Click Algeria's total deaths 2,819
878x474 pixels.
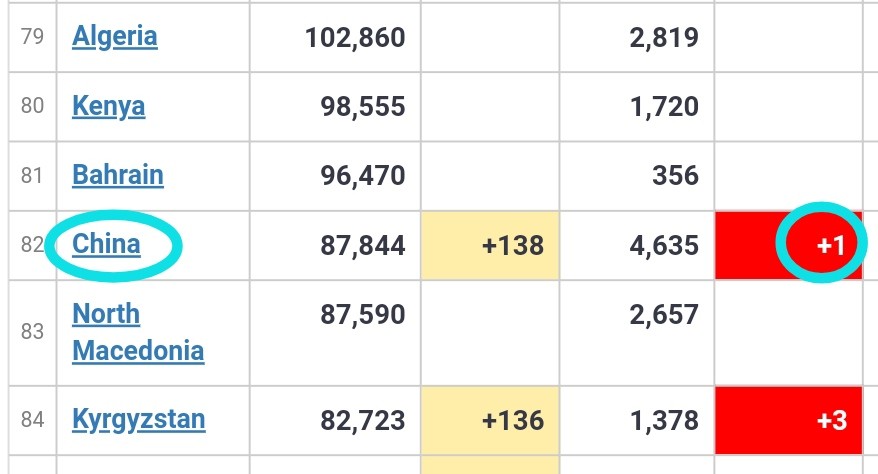664,37
